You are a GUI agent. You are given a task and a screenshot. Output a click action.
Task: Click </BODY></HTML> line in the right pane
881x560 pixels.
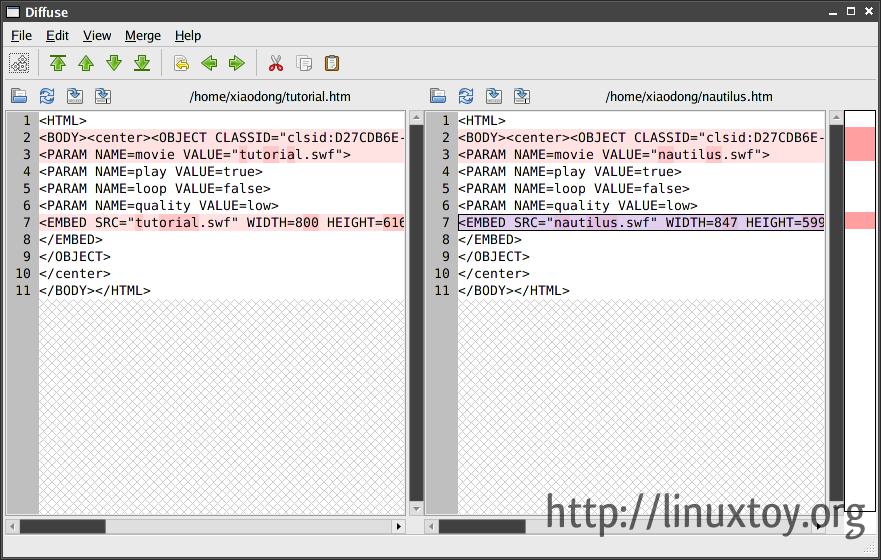pyautogui.click(x=641, y=290)
